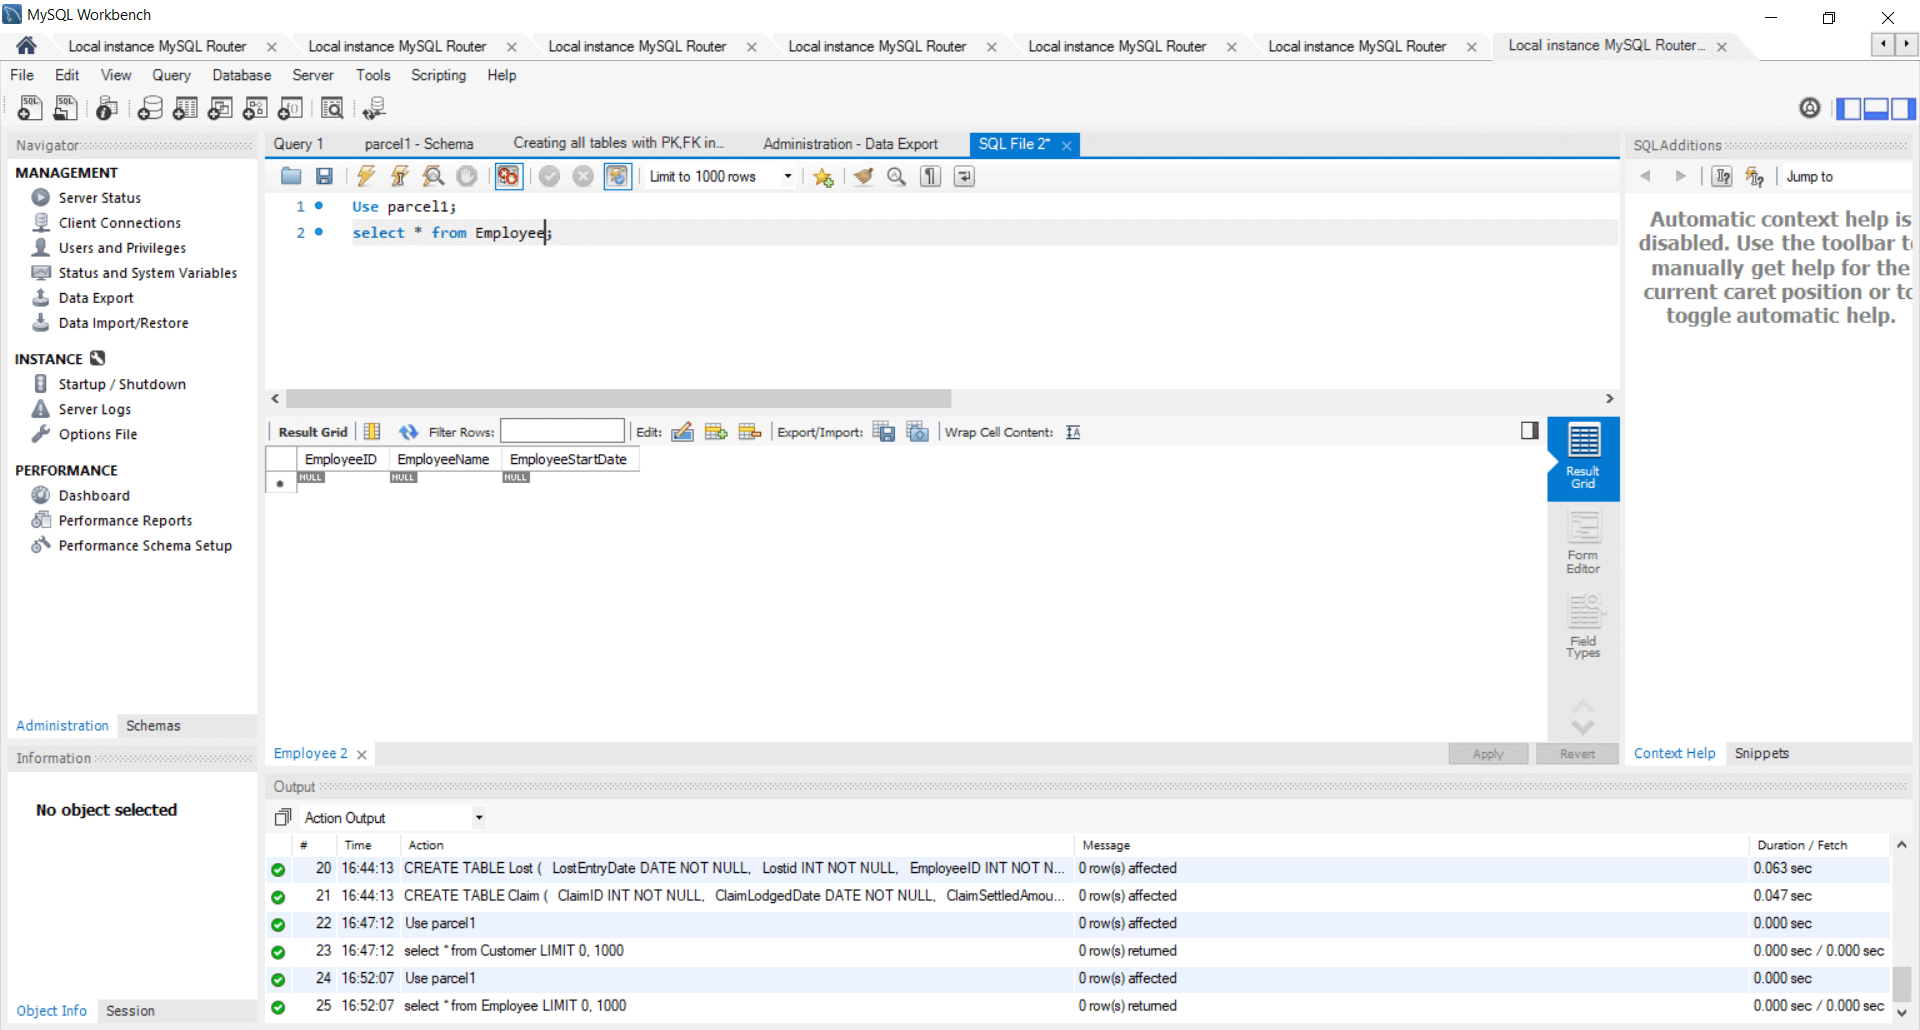Screen dimensions: 1920x1030
Task: Toggle invisible characters display
Action: click(x=931, y=177)
